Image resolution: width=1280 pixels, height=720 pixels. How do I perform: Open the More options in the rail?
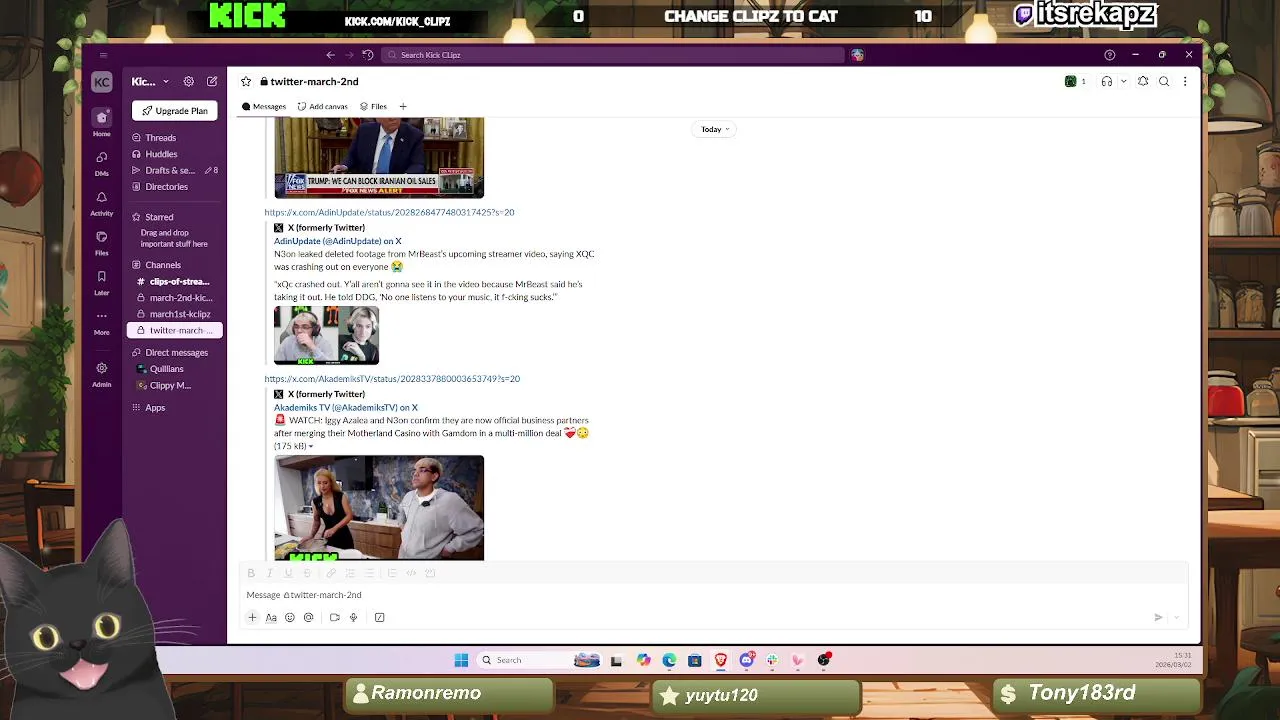pos(101,321)
